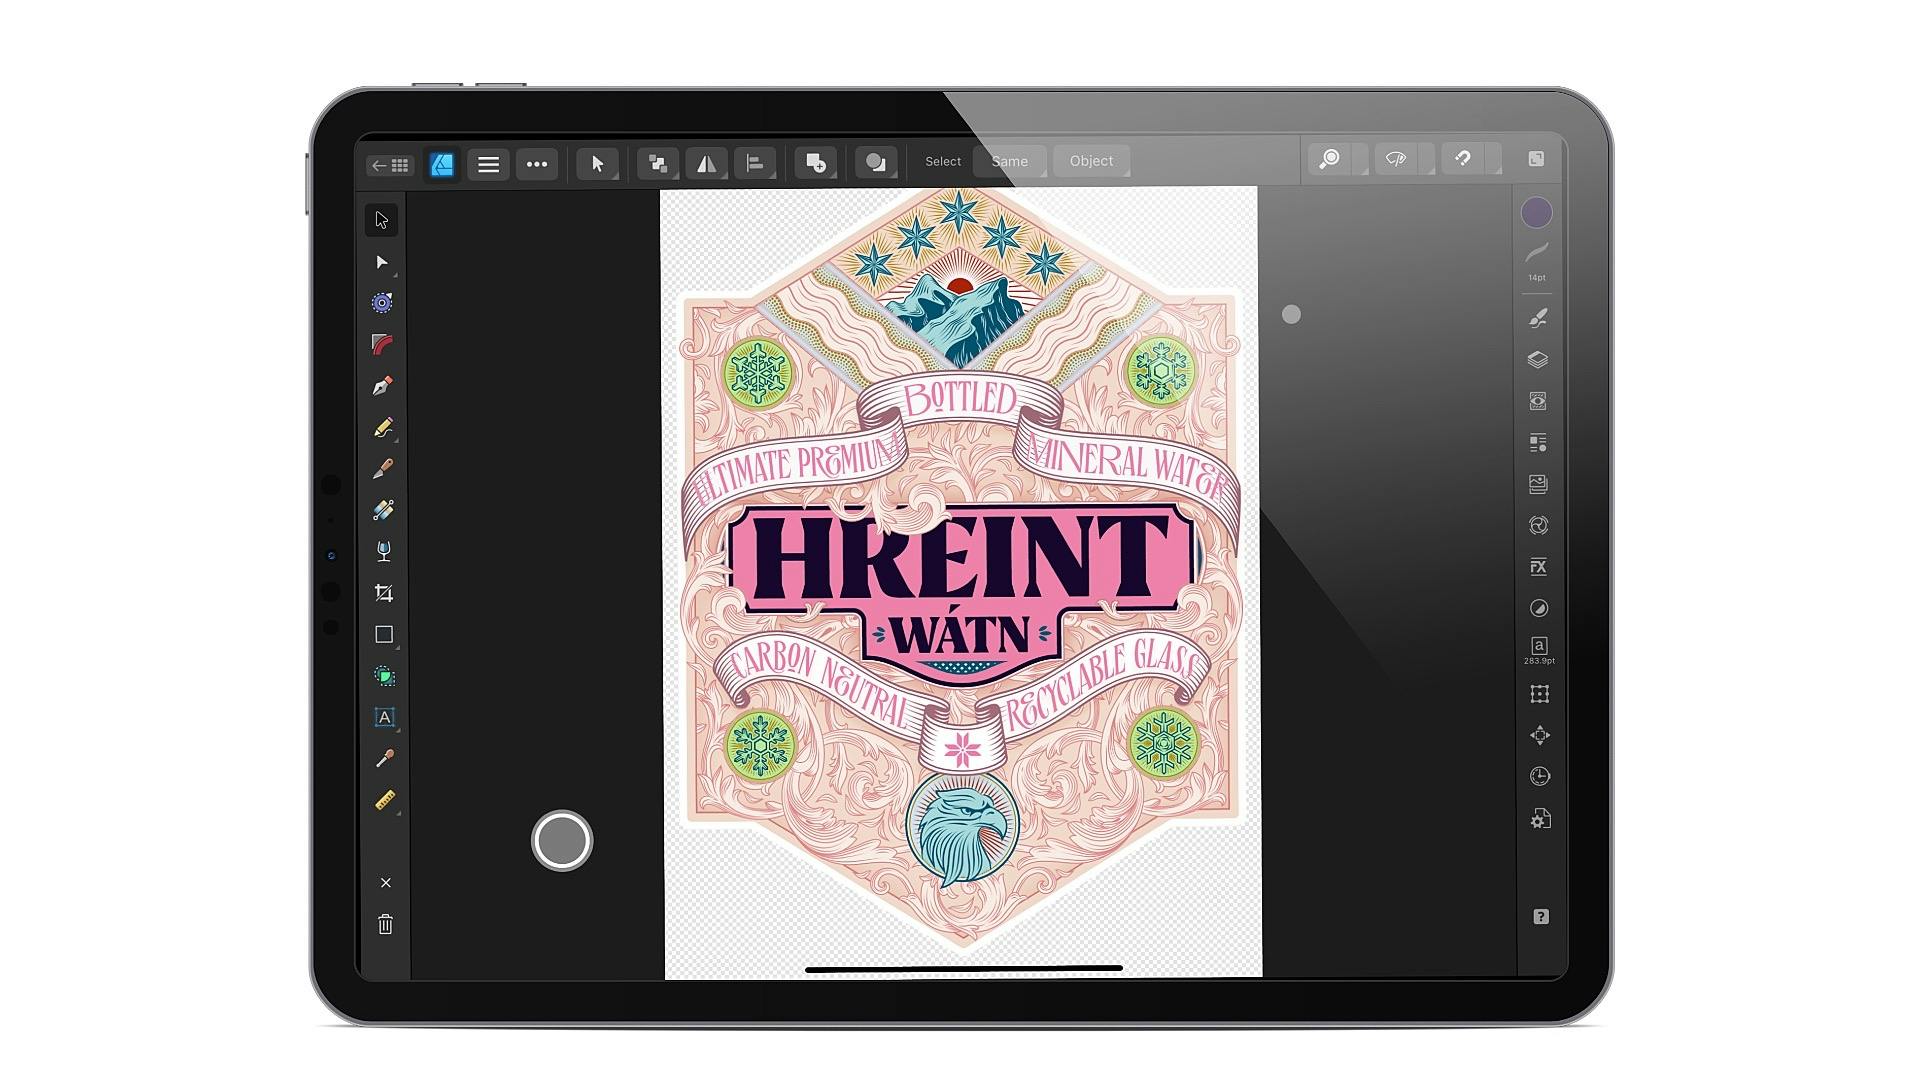Screen dimensions: 1920x1080
Task: Toggle snapping magnet icon
Action: click(1463, 159)
